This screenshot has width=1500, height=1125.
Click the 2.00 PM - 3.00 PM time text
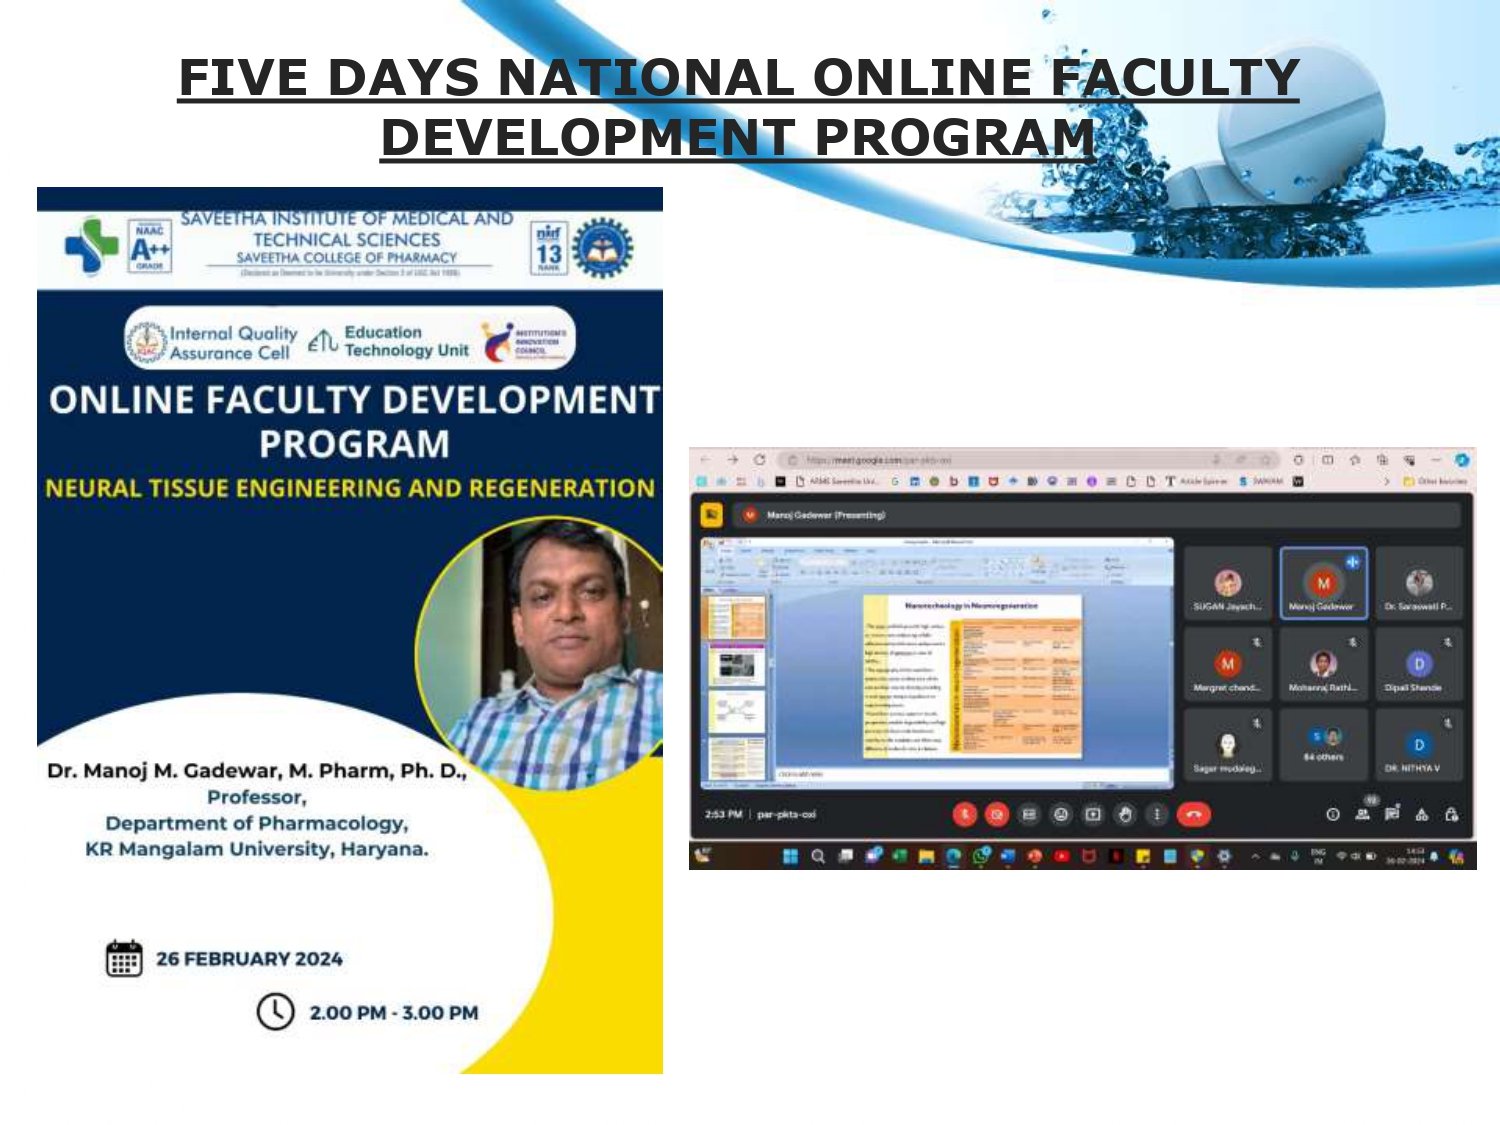(394, 1013)
